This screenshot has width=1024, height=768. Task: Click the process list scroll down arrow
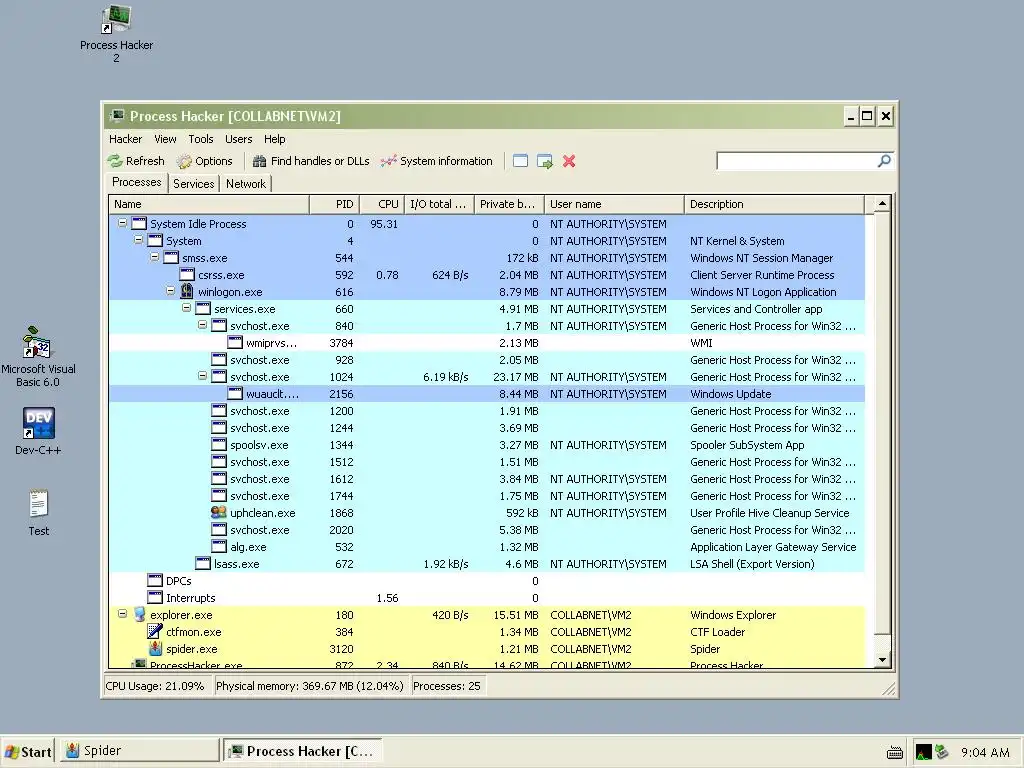(882, 660)
